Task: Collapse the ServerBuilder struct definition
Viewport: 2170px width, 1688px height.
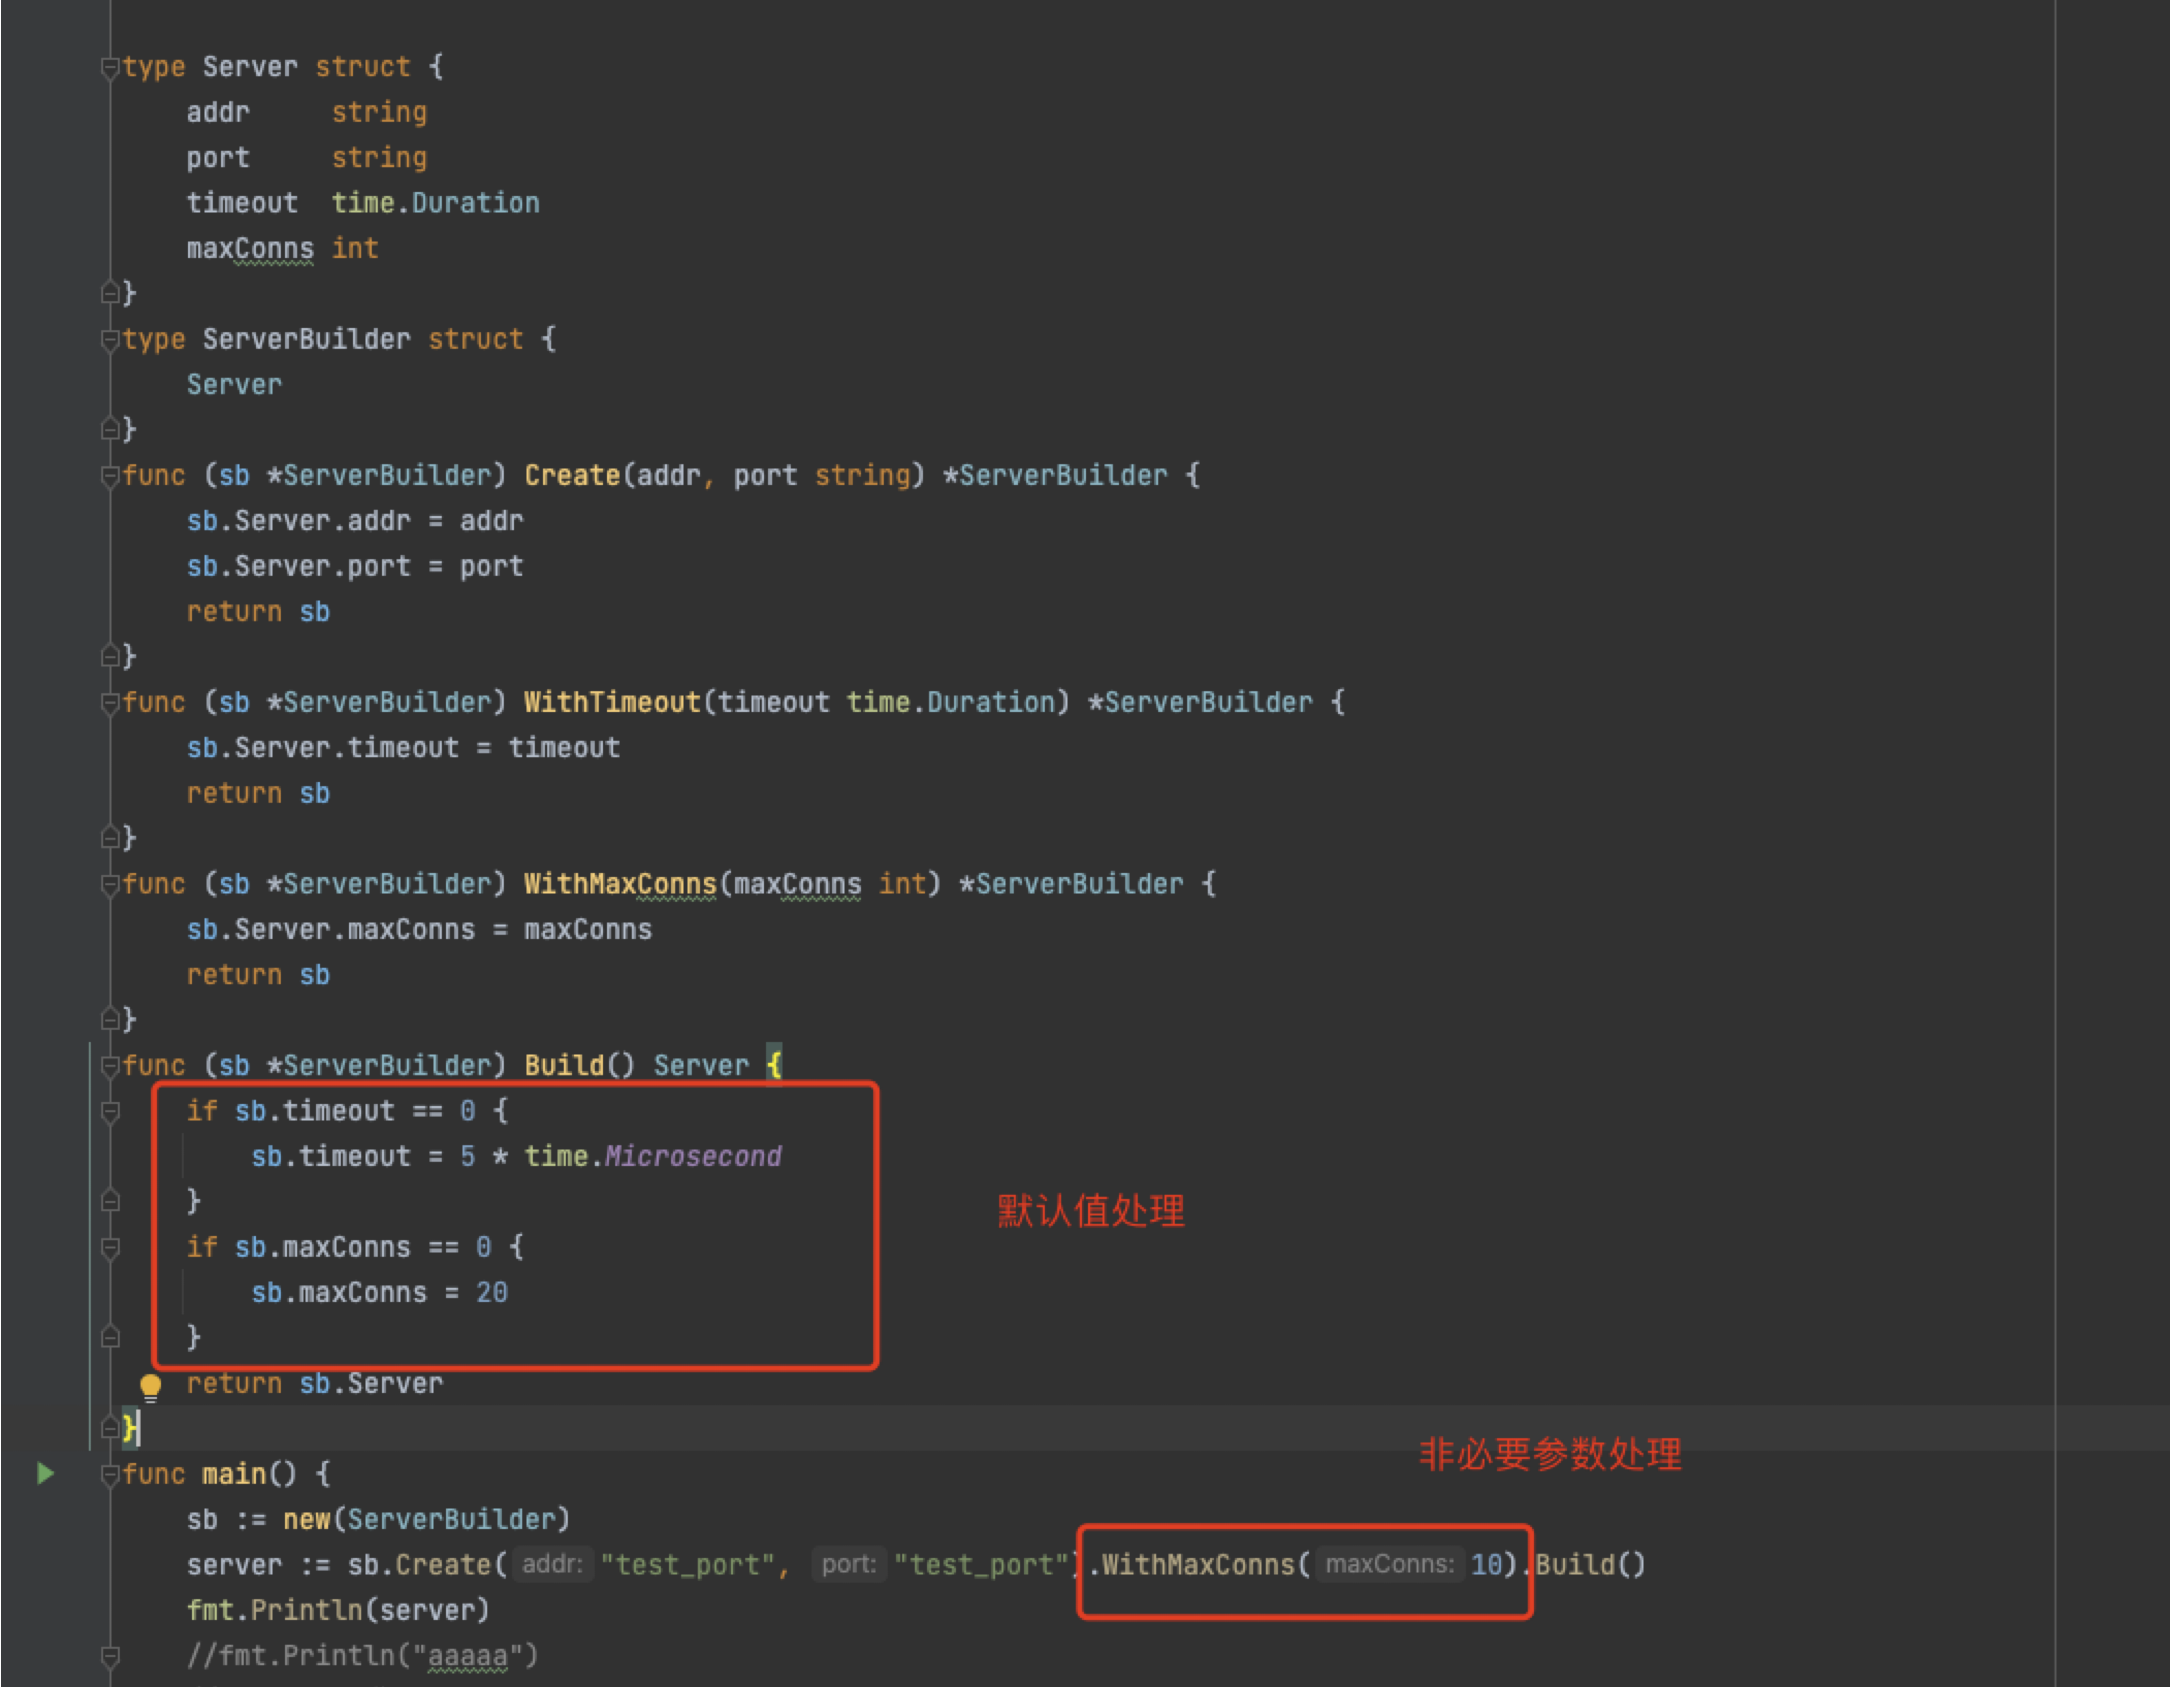Action: pos(110,340)
